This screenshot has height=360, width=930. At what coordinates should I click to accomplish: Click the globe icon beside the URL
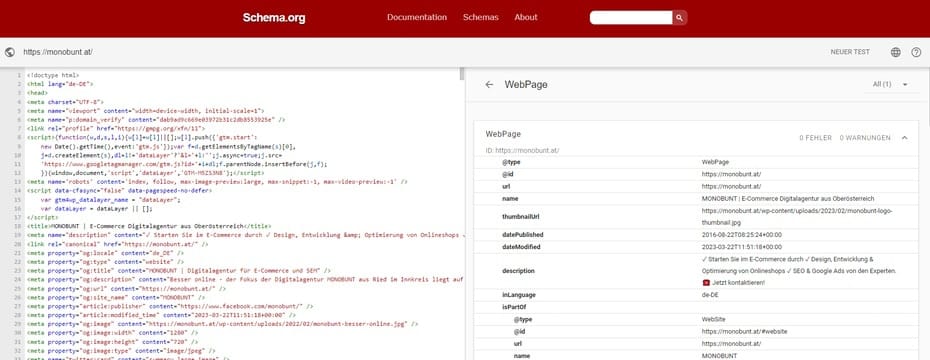tap(9, 52)
